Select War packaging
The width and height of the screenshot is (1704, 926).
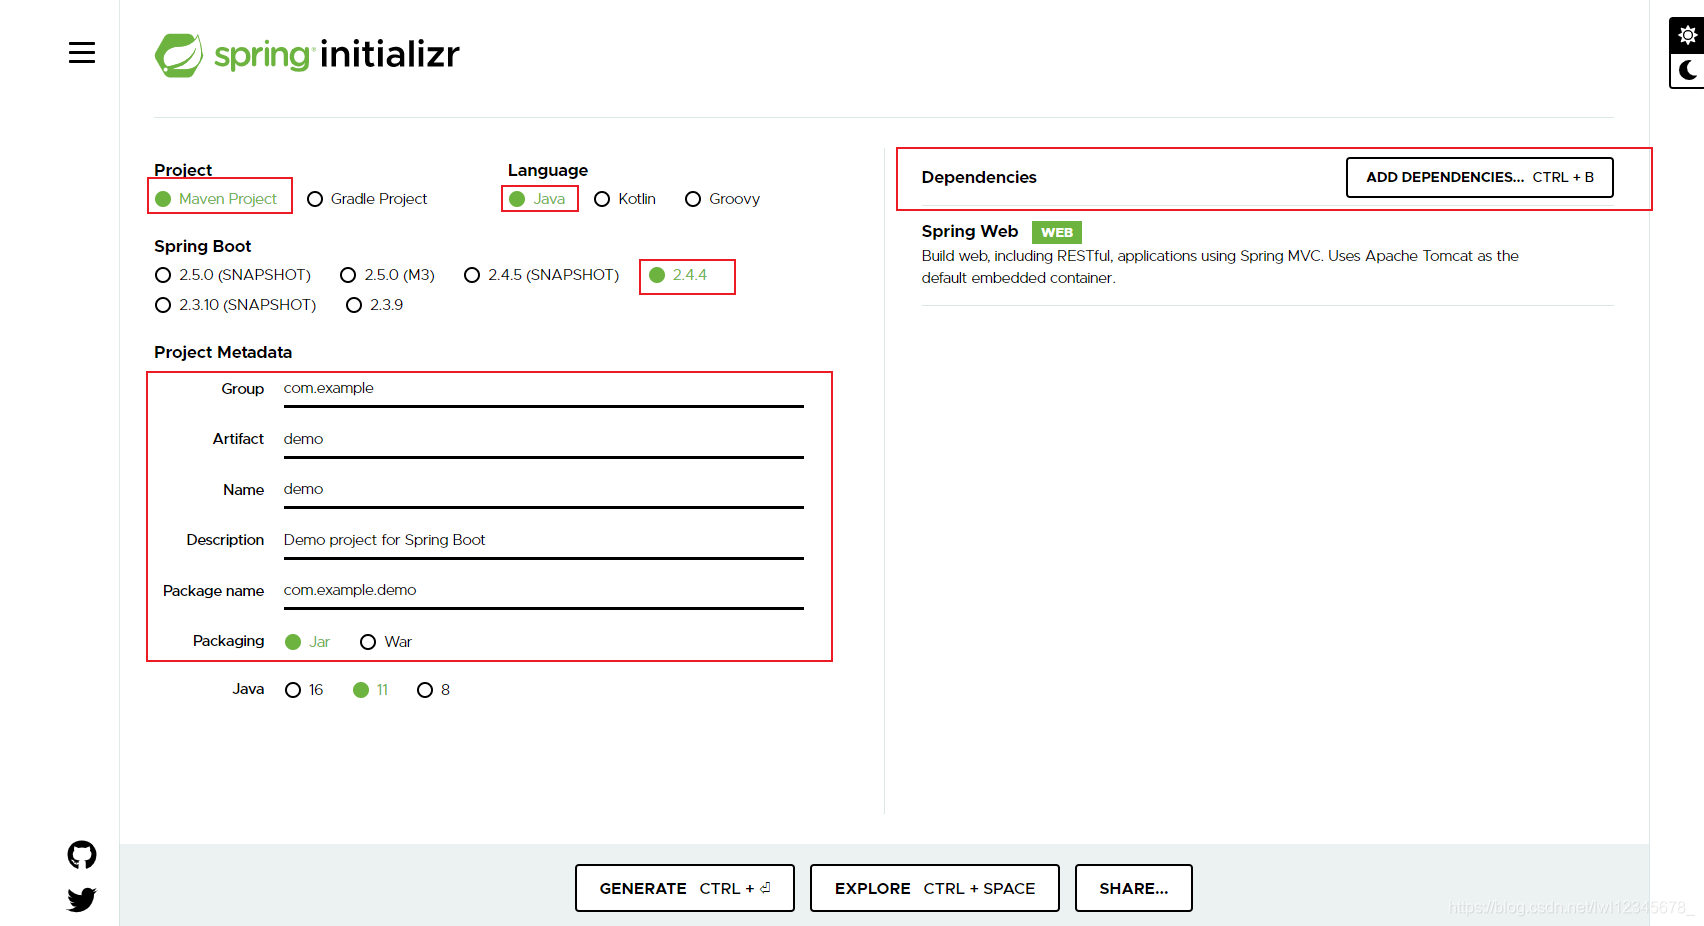pos(386,642)
